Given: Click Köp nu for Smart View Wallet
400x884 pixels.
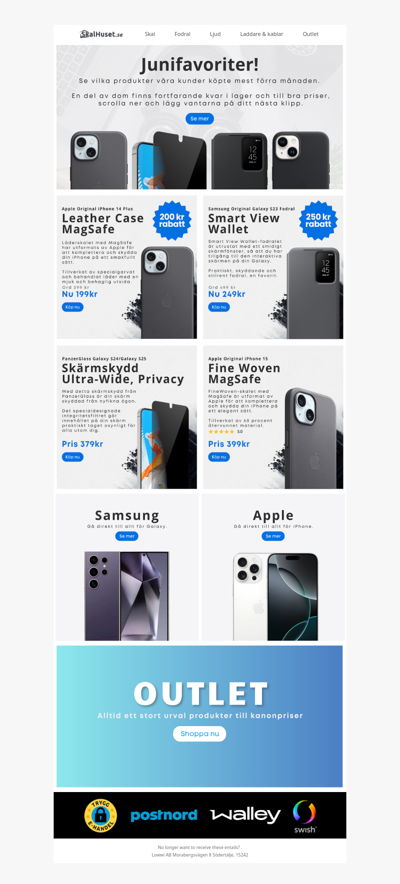Looking at the screenshot, I should tap(219, 307).
